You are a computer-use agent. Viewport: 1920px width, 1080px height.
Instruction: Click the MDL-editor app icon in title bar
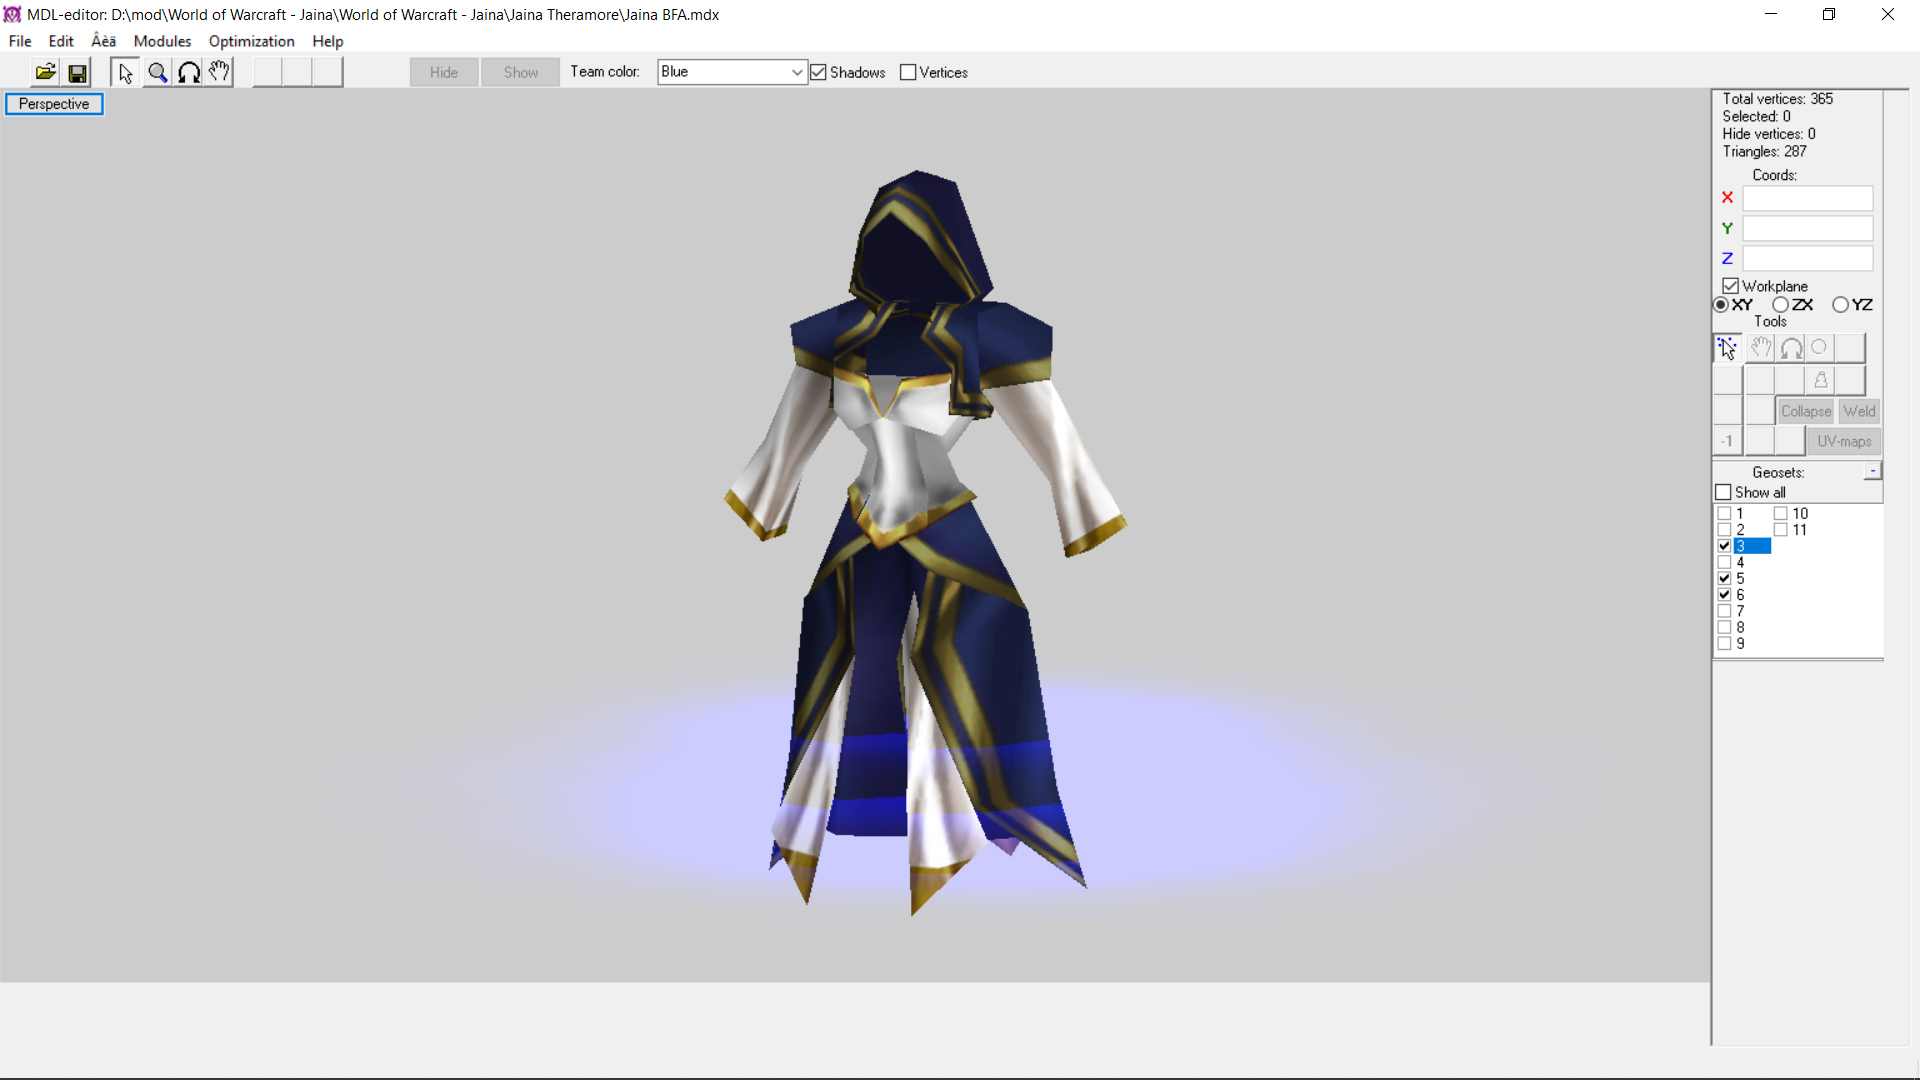(x=12, y=14)
